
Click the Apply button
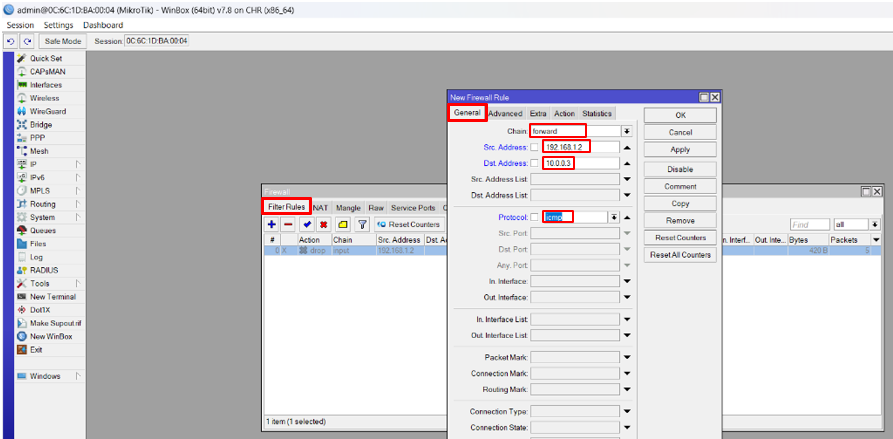(680, 150)
